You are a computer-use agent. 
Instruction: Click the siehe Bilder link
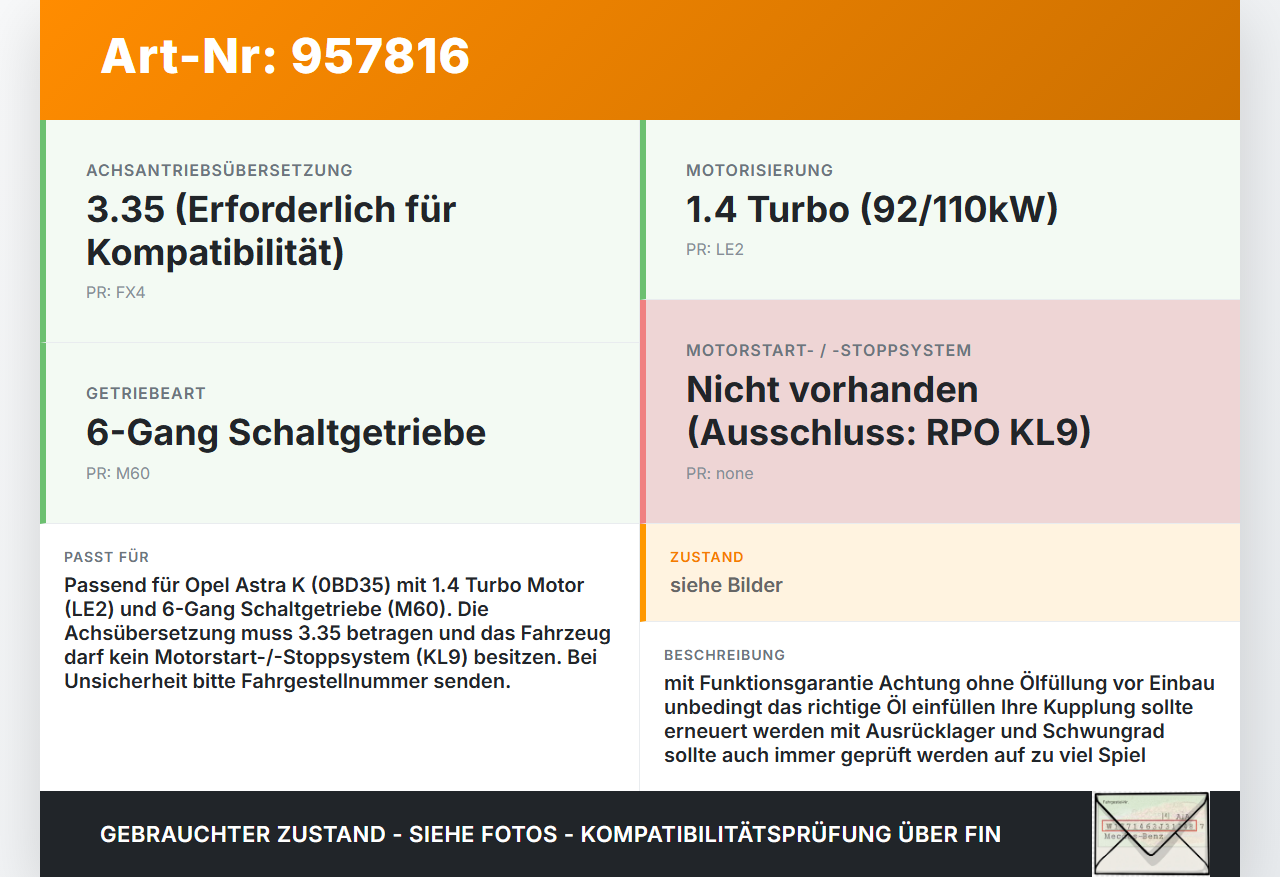[726, 585]
